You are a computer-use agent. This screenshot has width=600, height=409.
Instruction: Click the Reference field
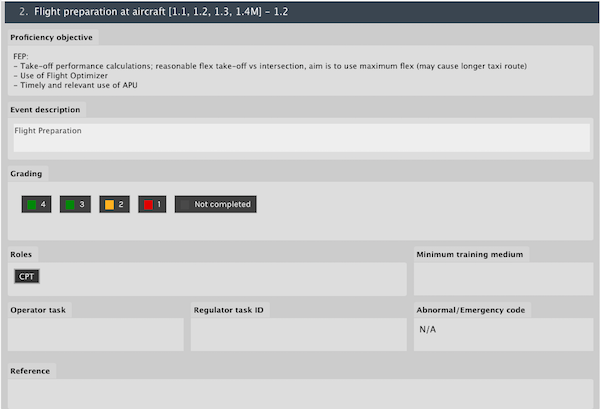(x=300, y=394)
